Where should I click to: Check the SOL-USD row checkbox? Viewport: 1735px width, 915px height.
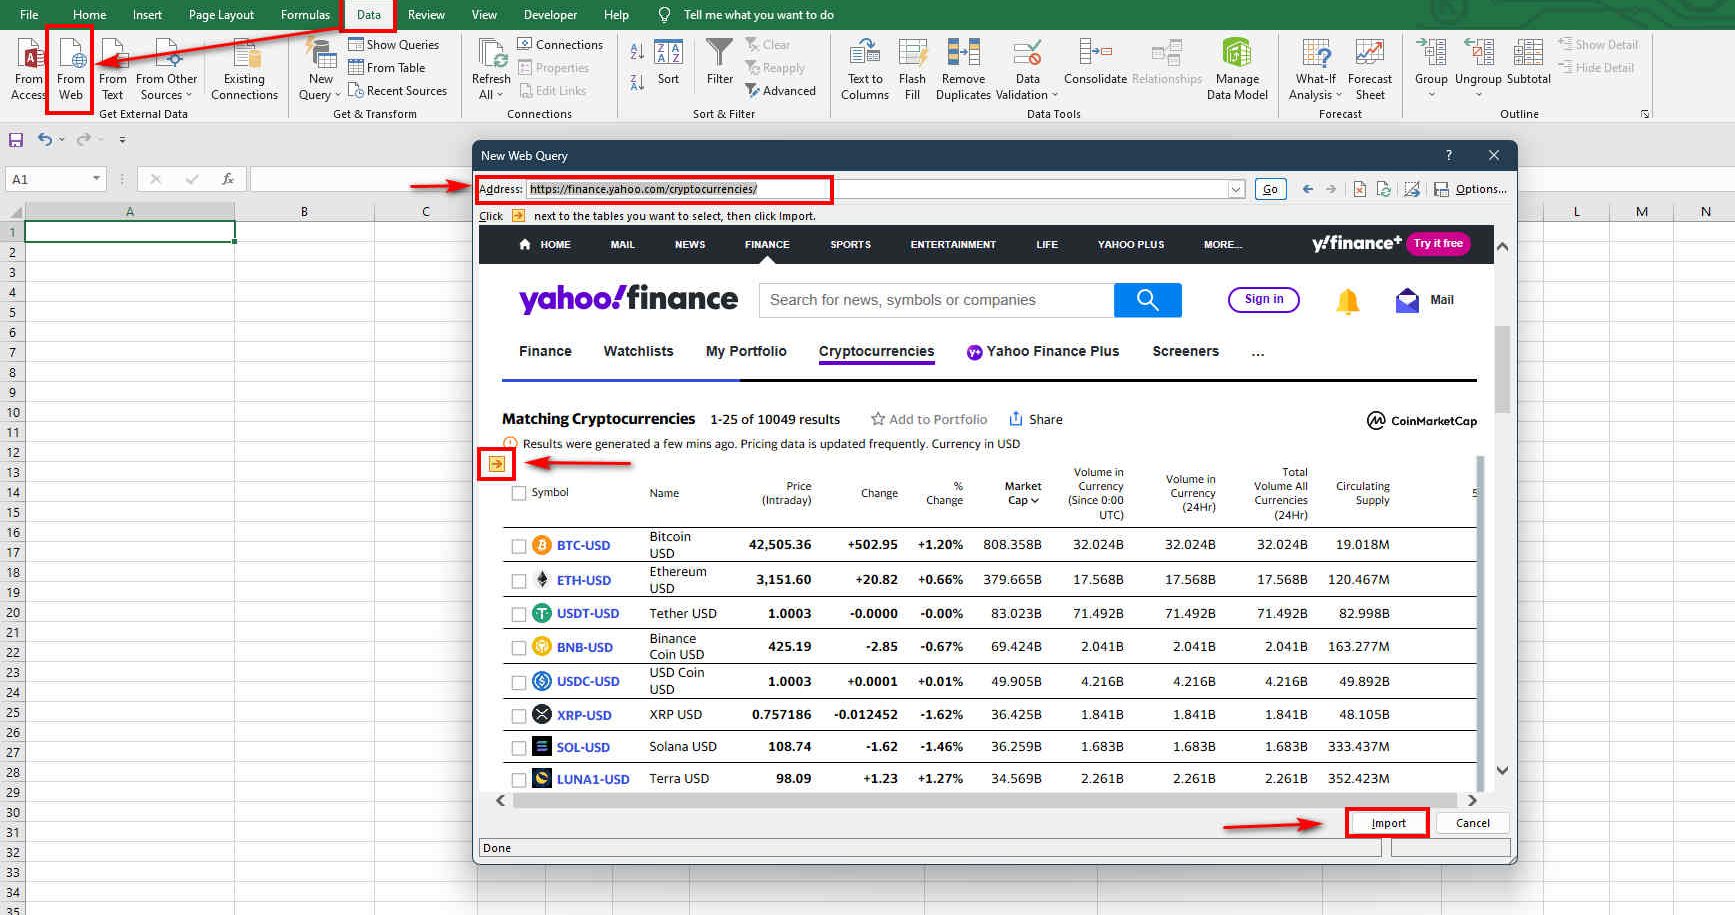pos(518,748)
